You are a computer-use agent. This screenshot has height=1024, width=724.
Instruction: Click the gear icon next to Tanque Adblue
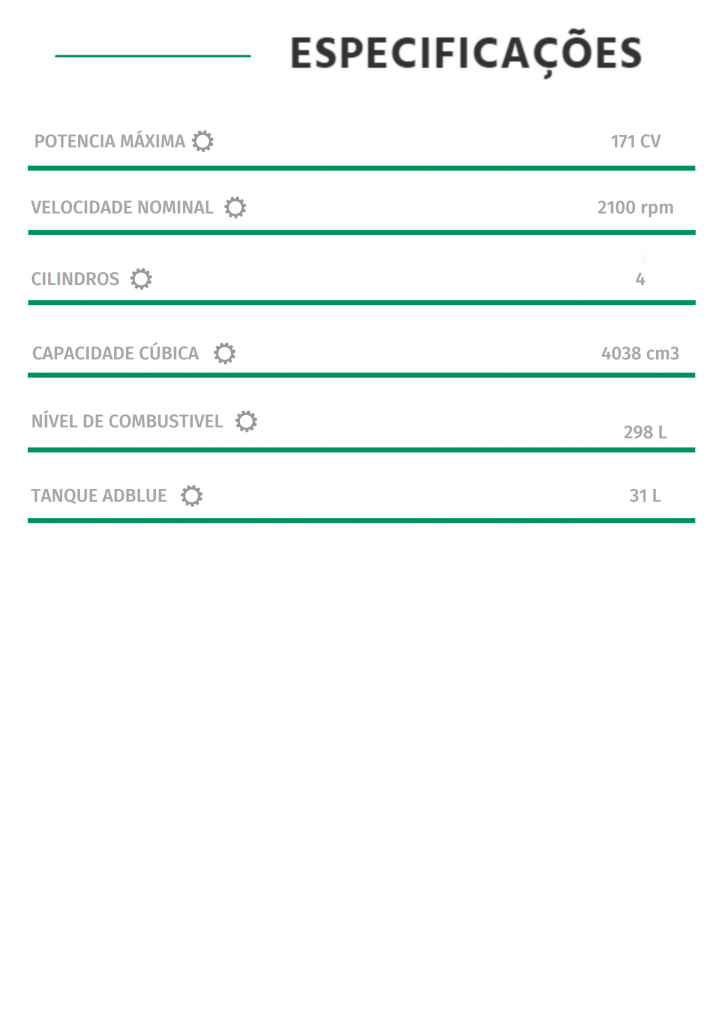[191, 496]
